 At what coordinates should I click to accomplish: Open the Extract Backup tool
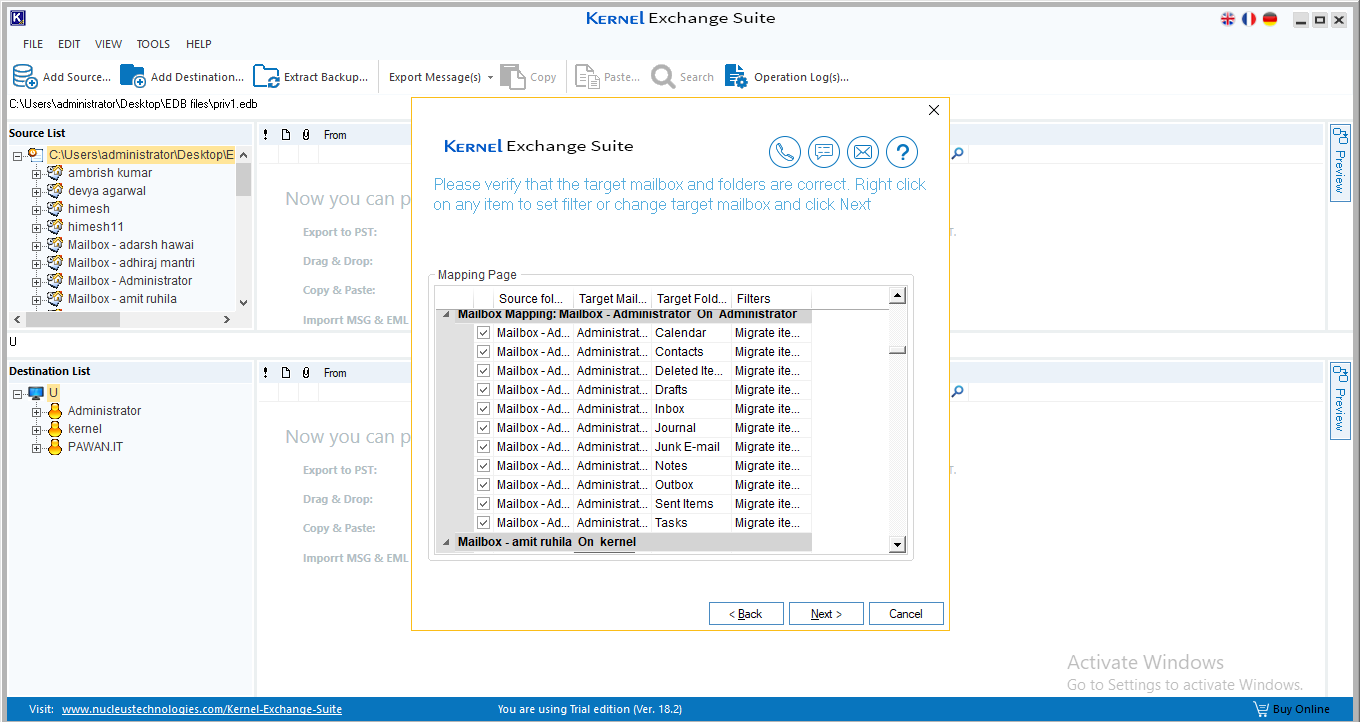(x=310, y=77)
